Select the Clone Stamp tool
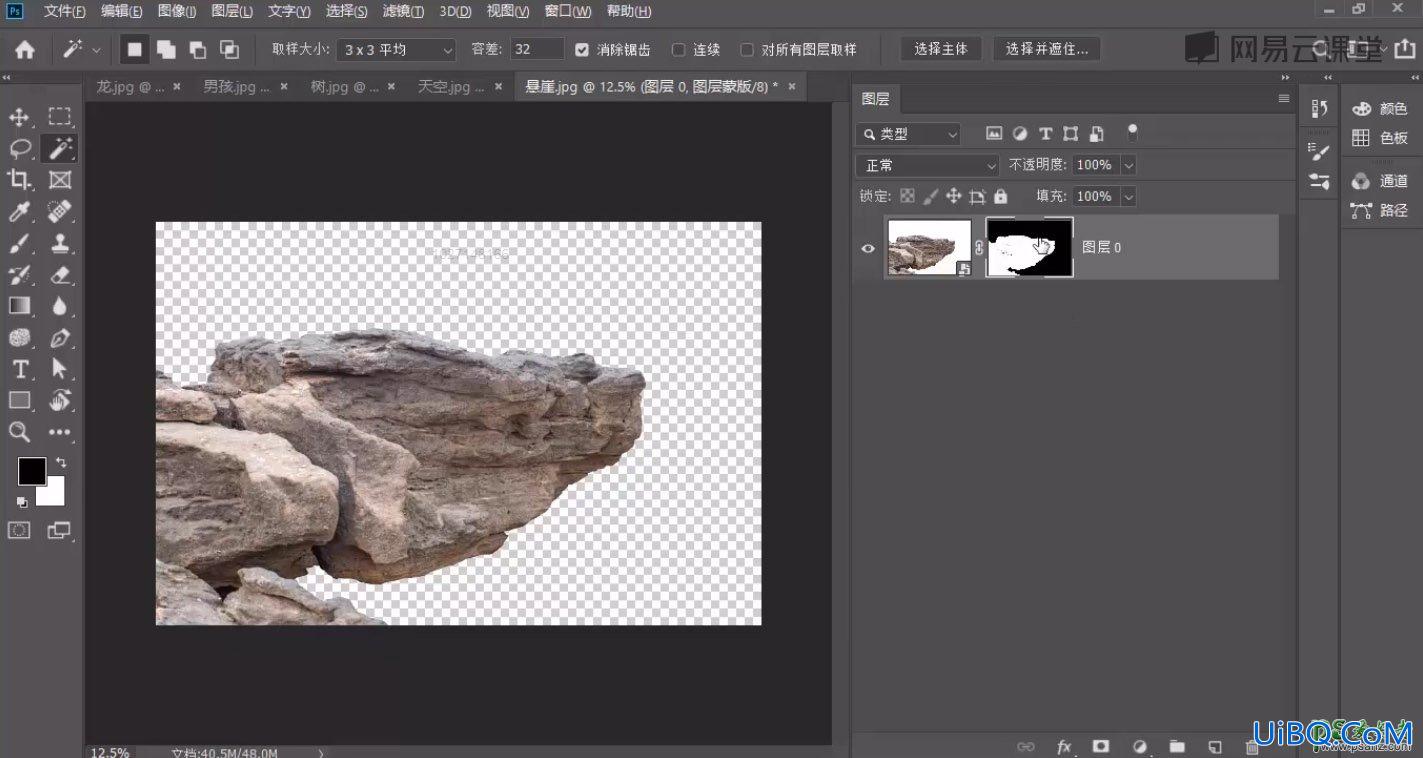This screenshot has width=1423, height=758. pyautogui.click(x=60, y=243)
